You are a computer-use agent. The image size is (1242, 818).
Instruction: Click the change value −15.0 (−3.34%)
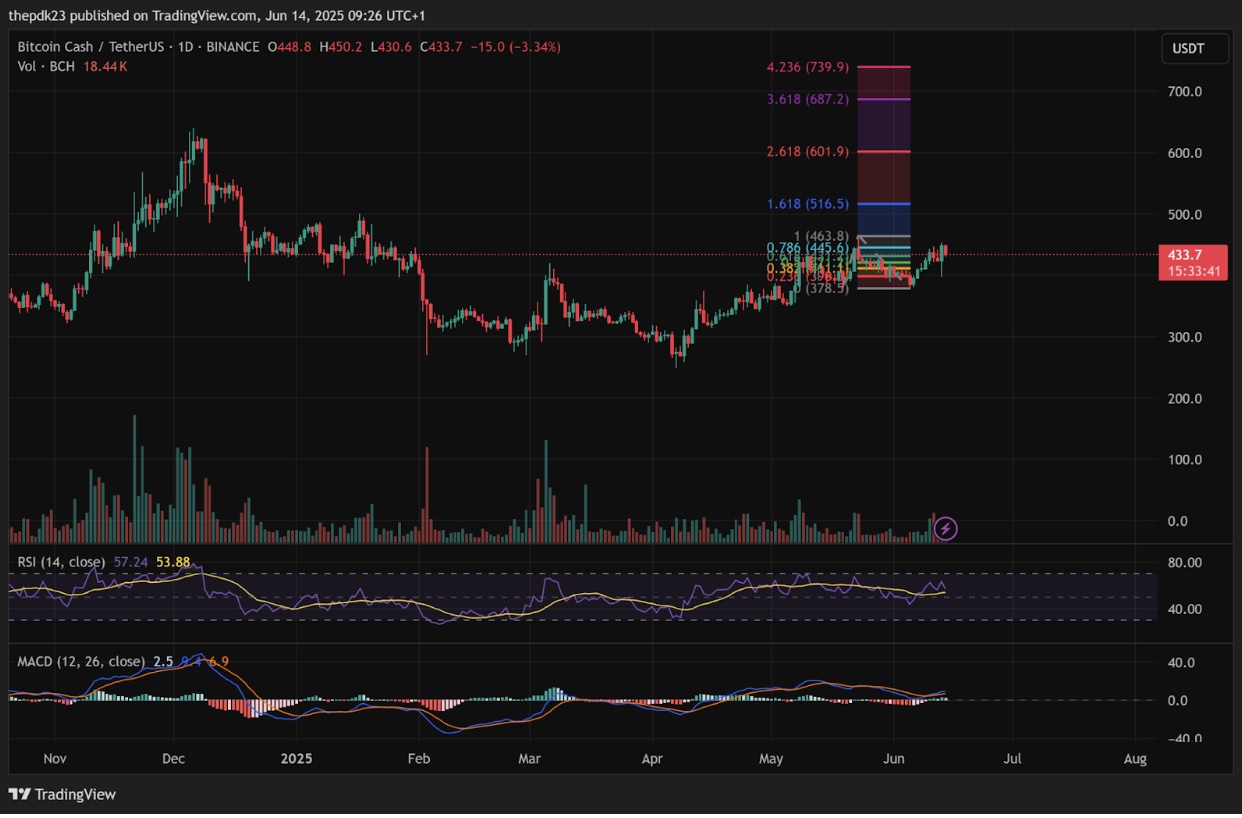point(516,47)
